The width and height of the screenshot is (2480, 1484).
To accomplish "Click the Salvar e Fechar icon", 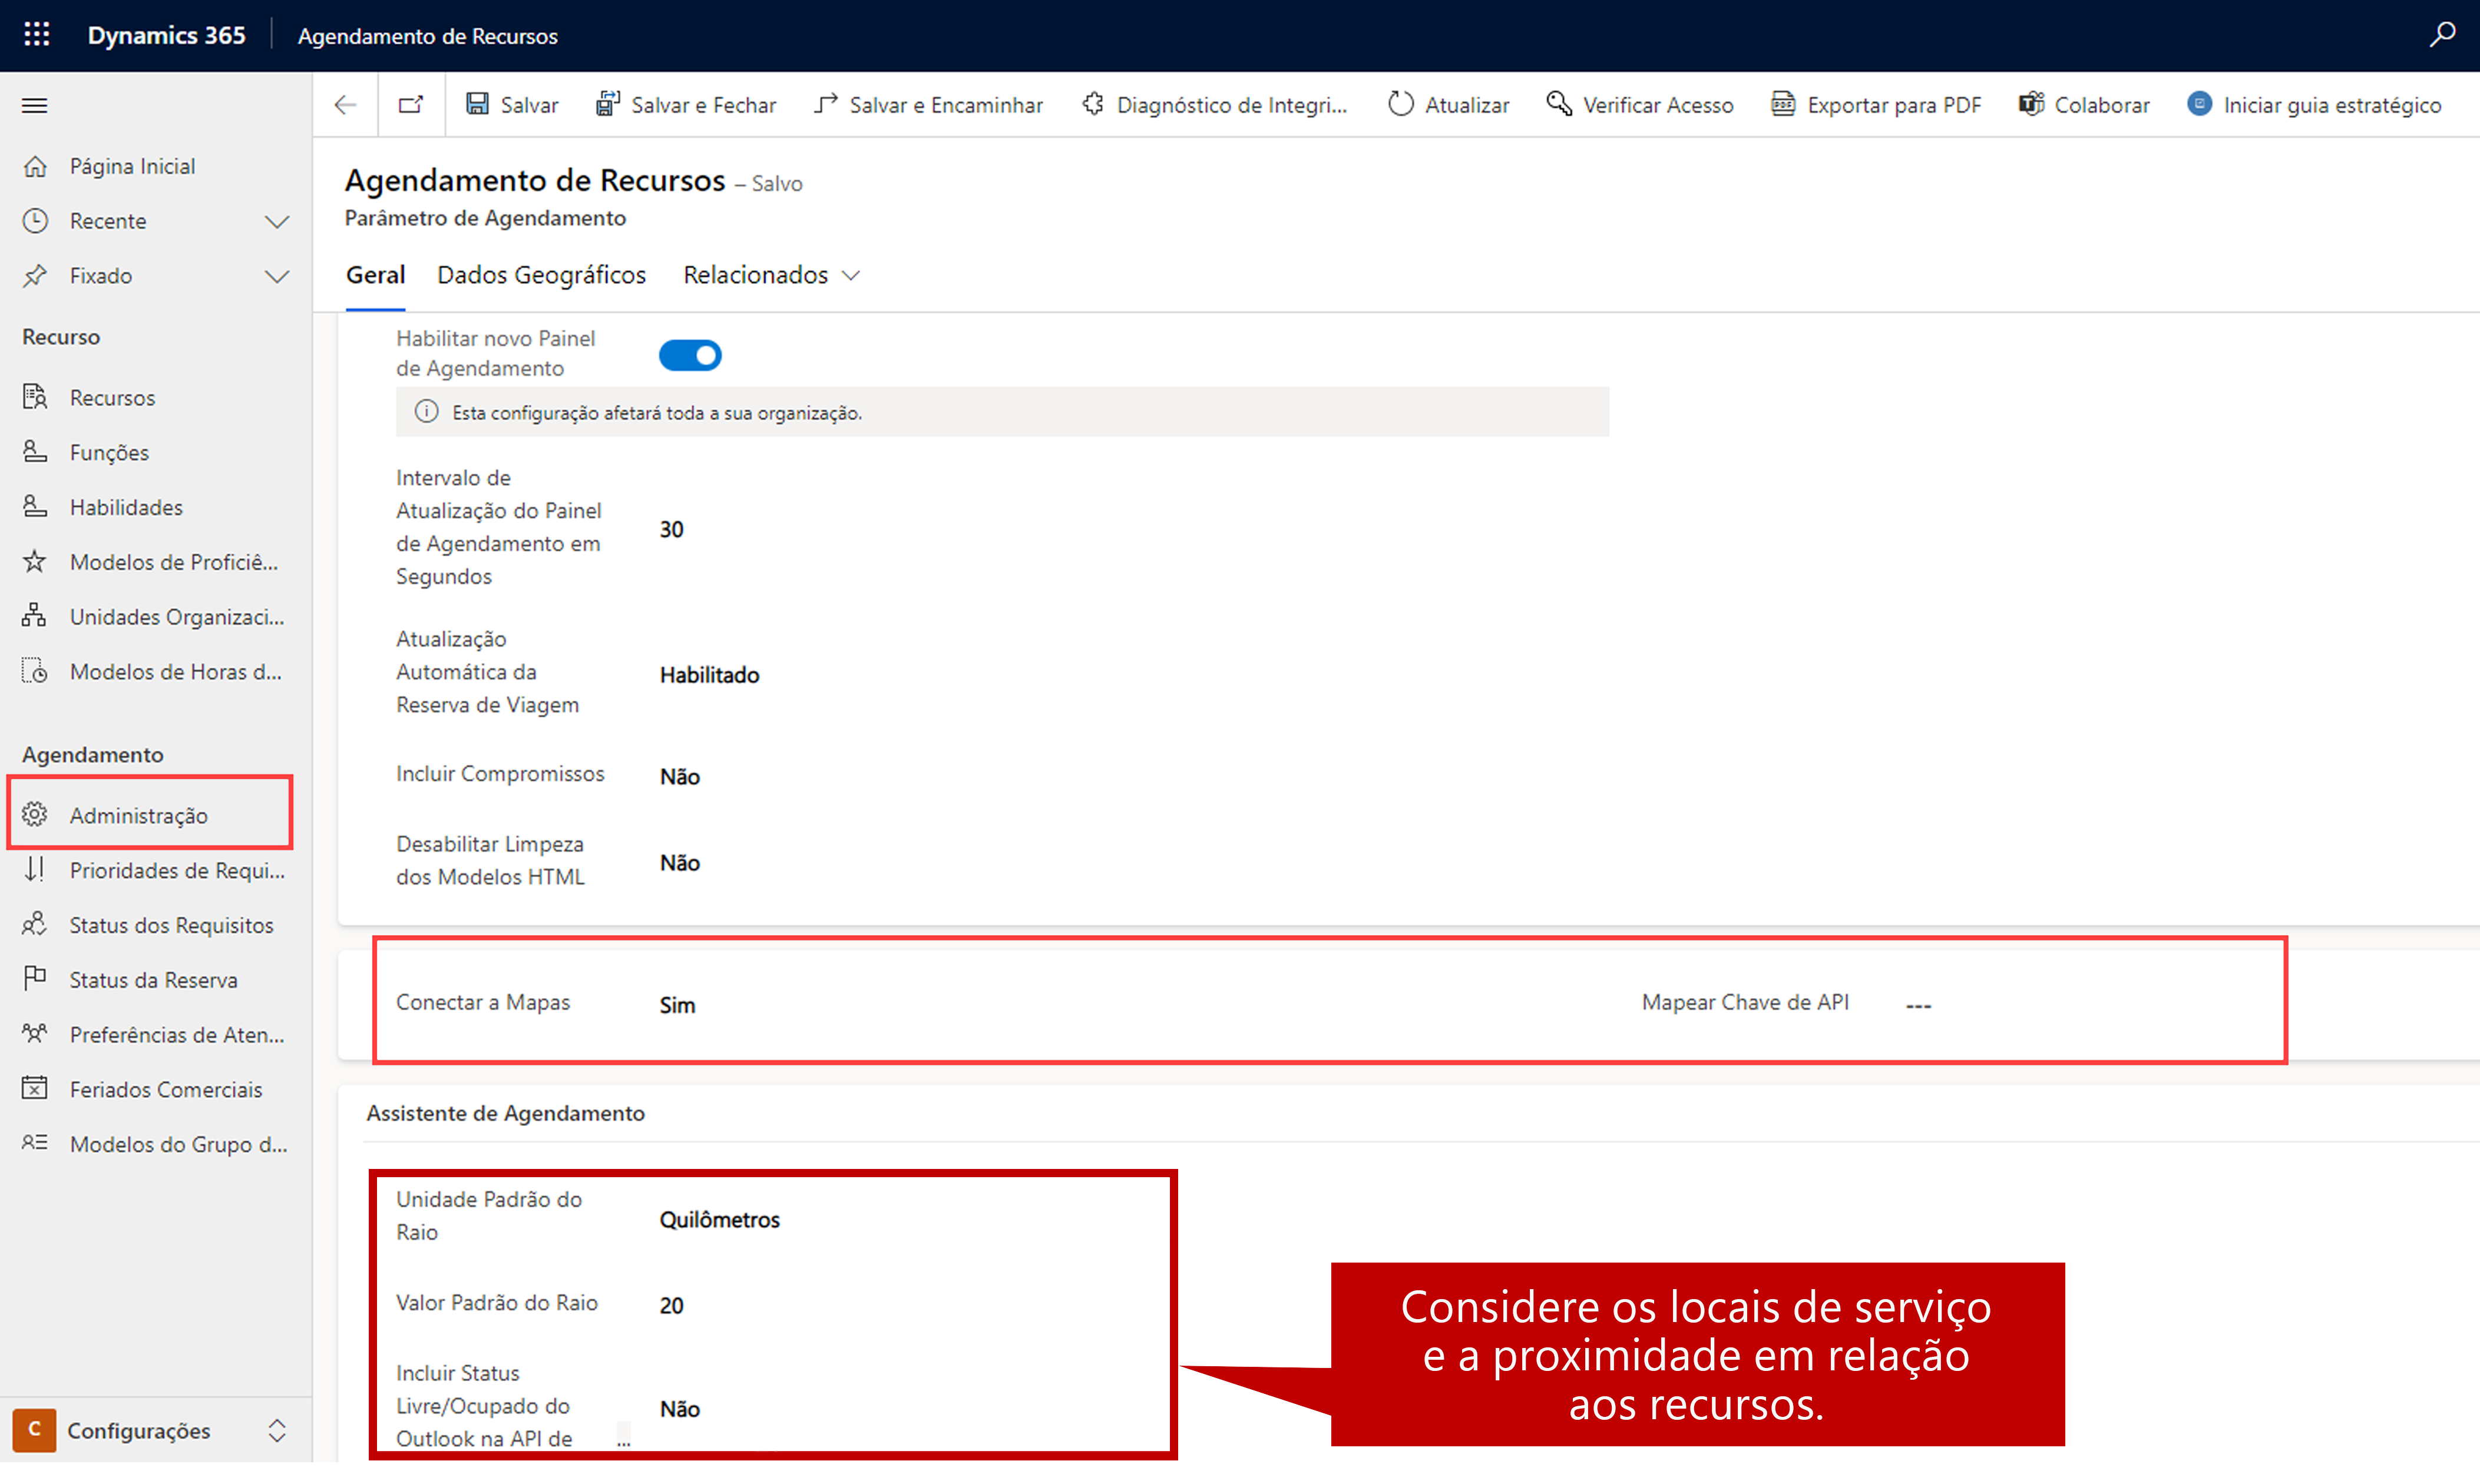I will [x=607, y=104].
